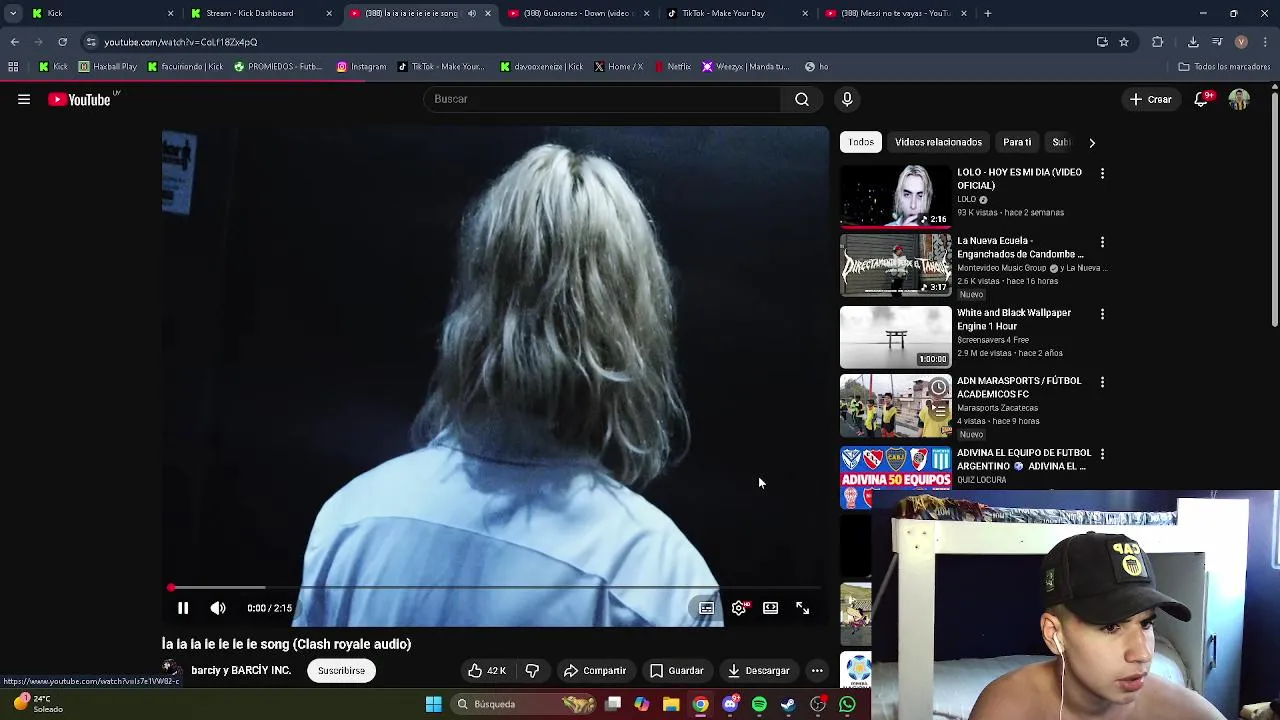Start voice search with microphone icon
The height and width of the screenshot is (720, 1280).
tap(847, 99)
